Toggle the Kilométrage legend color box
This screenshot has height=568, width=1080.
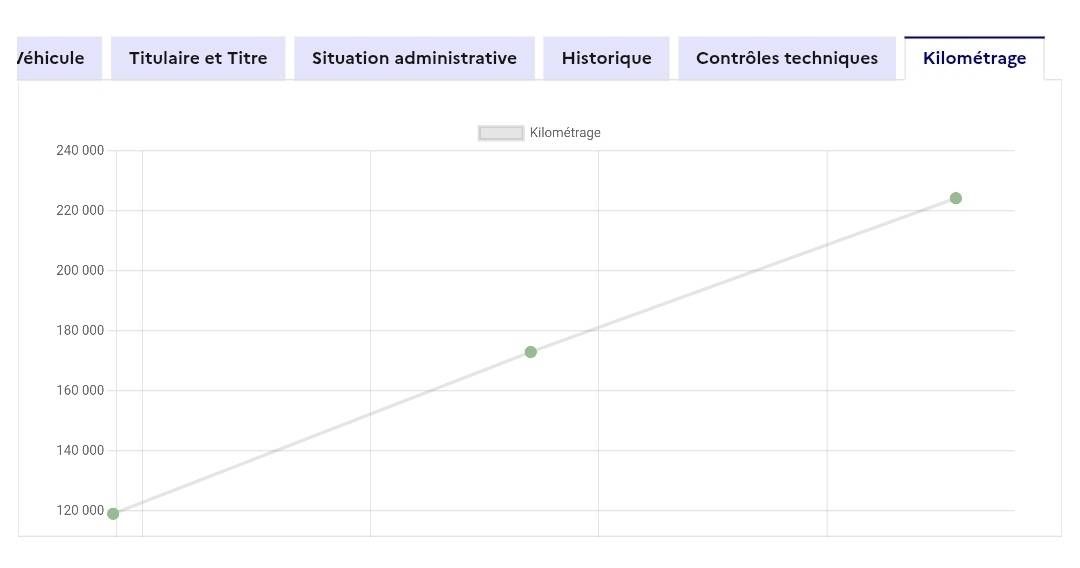click(x=501, y=133)
